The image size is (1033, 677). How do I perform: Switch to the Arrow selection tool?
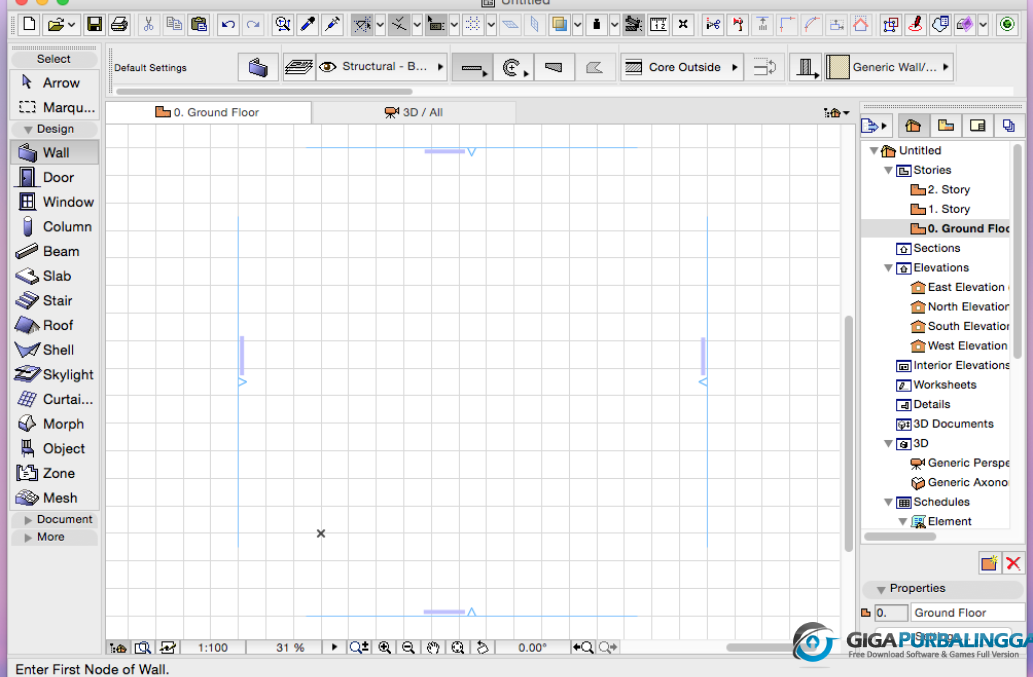coord(55,83)
